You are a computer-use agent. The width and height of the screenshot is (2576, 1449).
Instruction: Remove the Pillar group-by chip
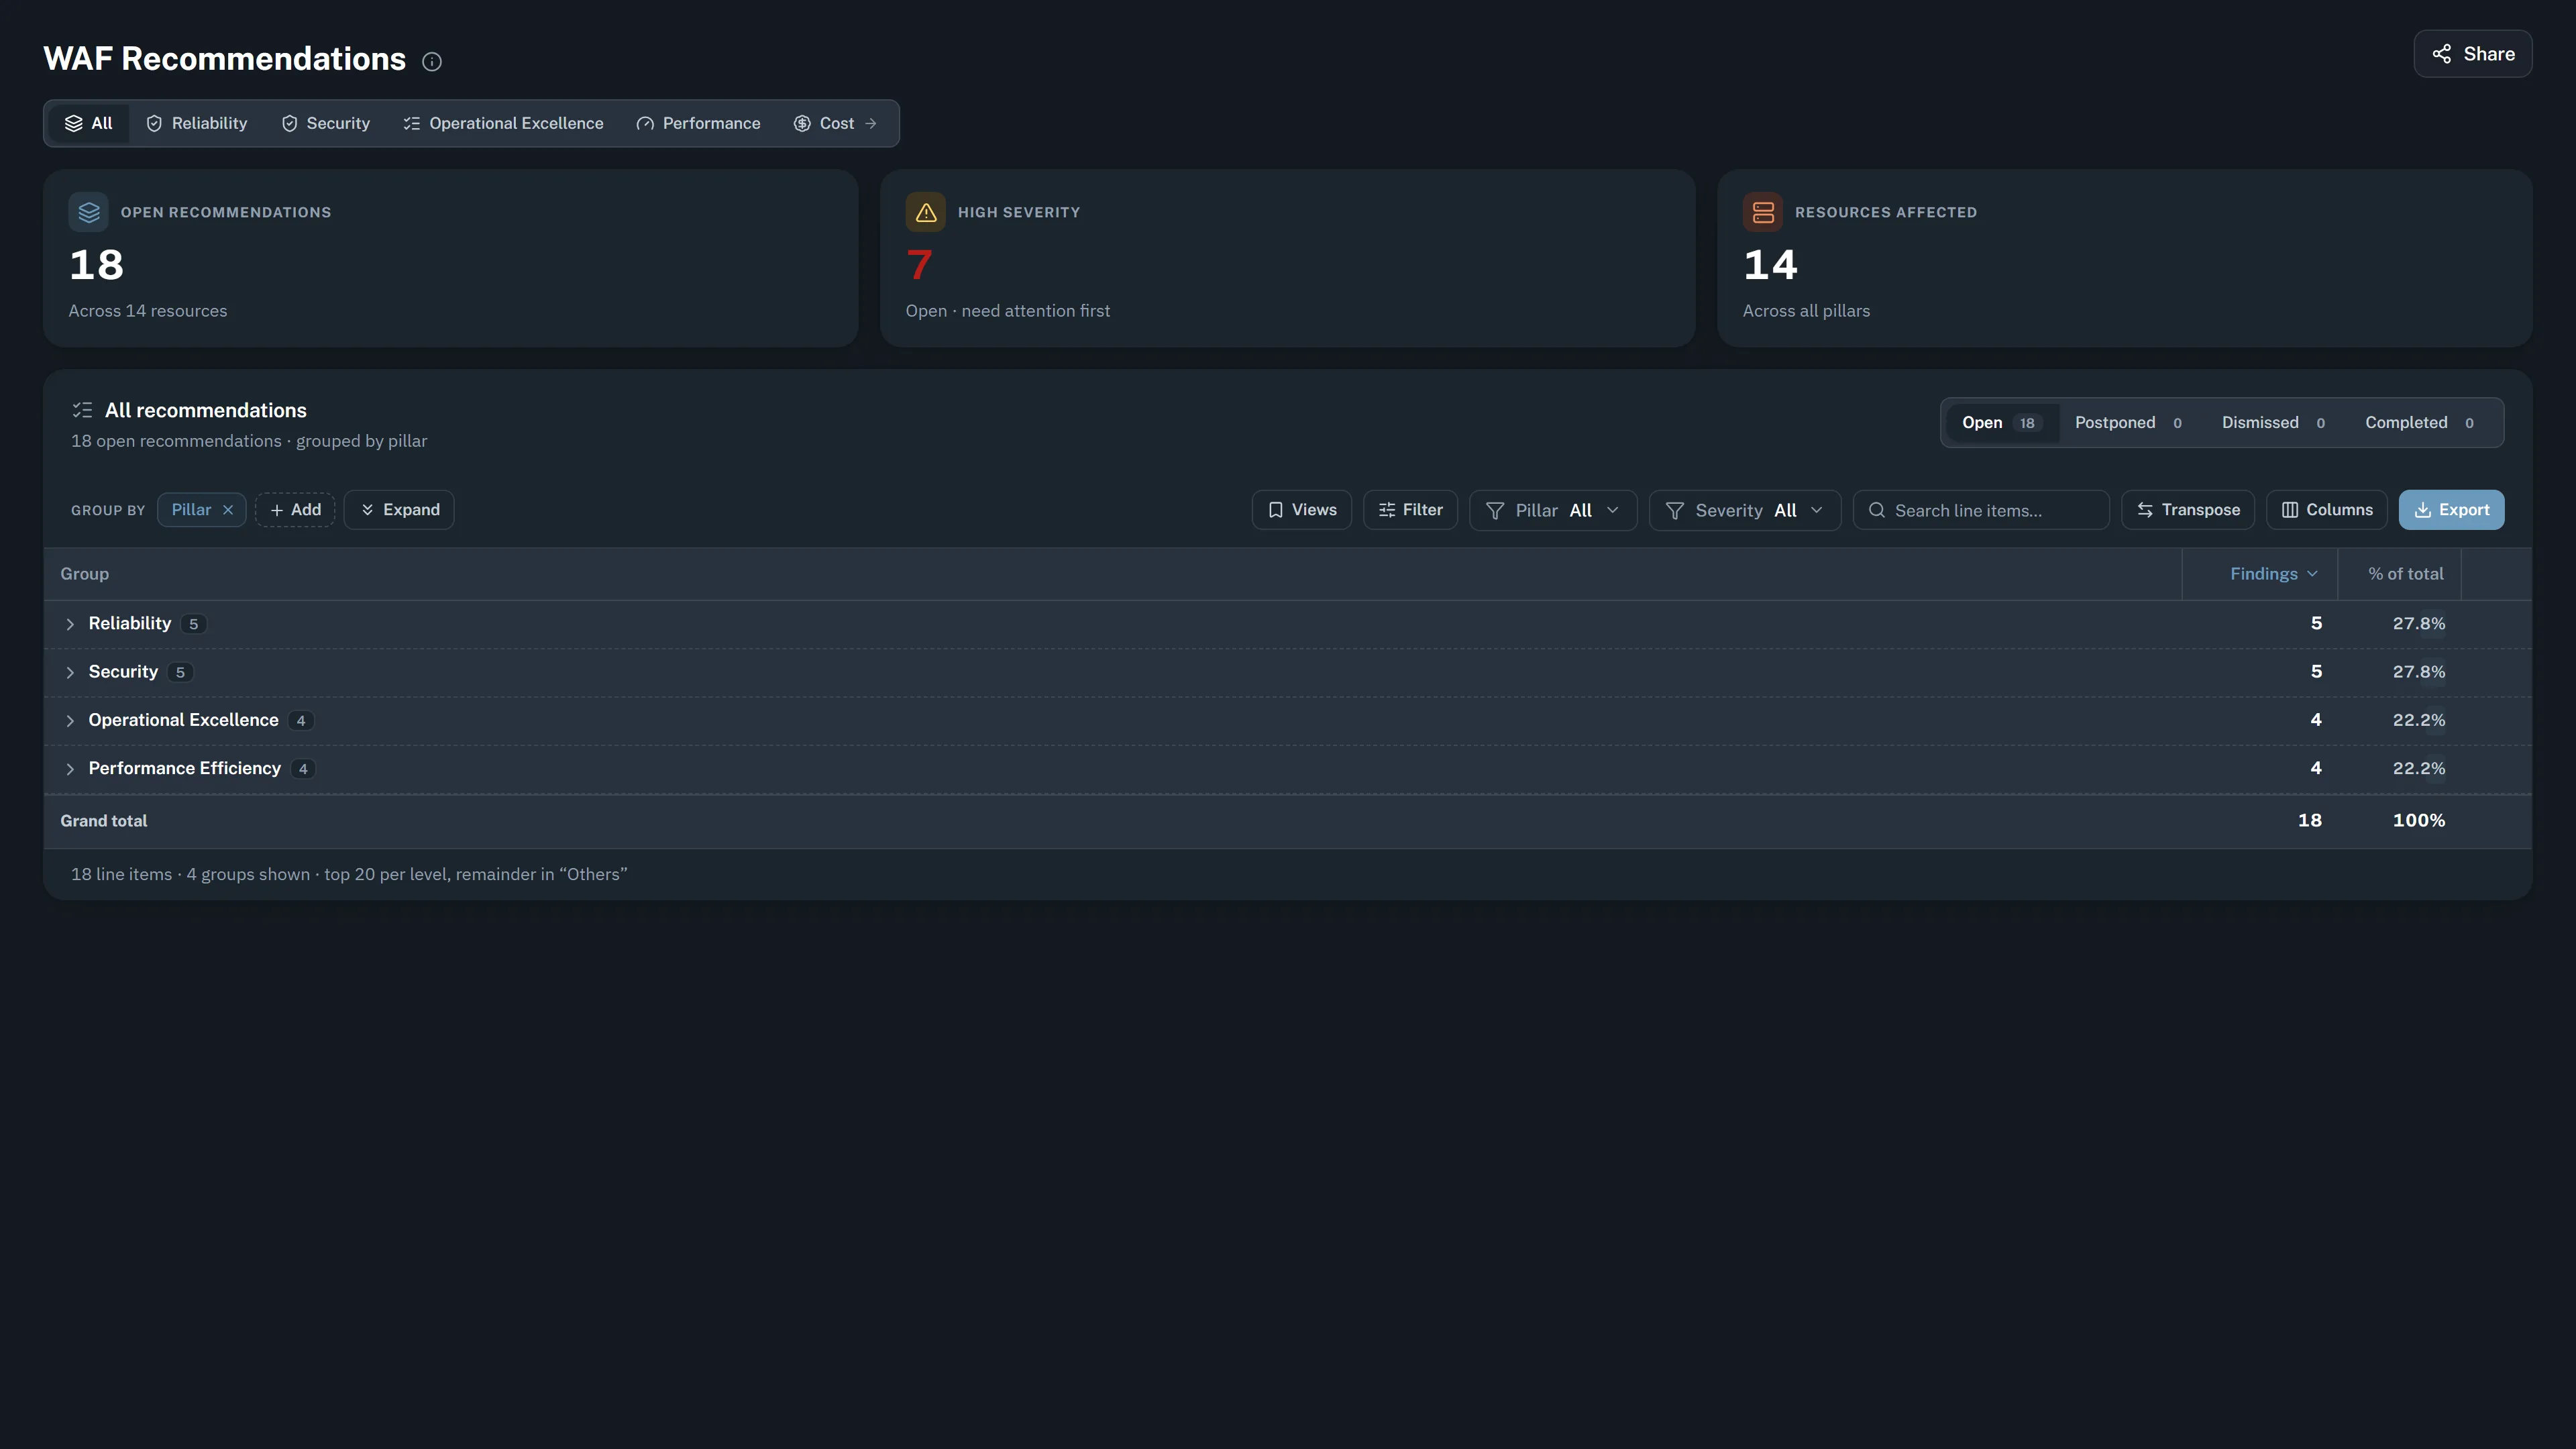[x=228, y=510]
